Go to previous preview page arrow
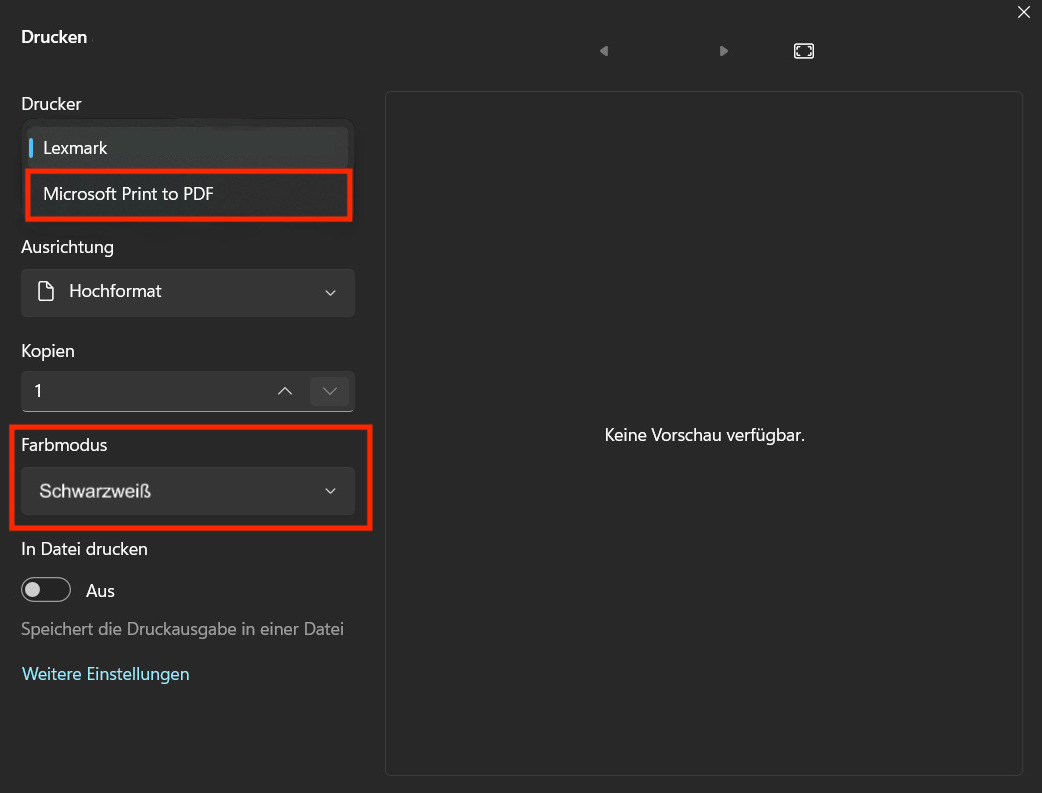This screenshot has height=793, width=1042. pyautogui.click(x=603, y=51)
